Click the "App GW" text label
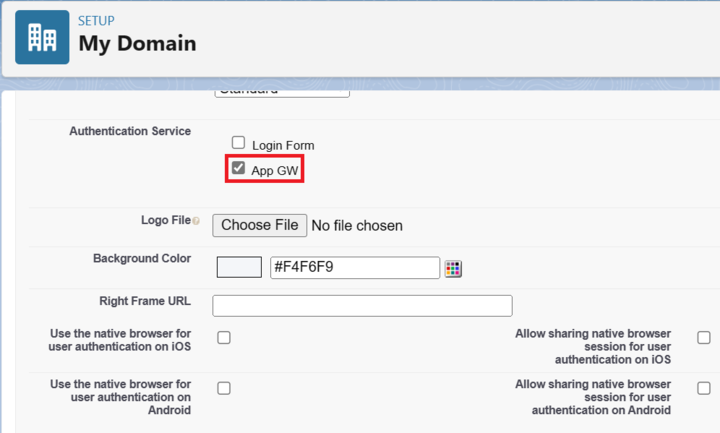The height and width of the screenshot is (433, 720). click(x=275, y=171)
